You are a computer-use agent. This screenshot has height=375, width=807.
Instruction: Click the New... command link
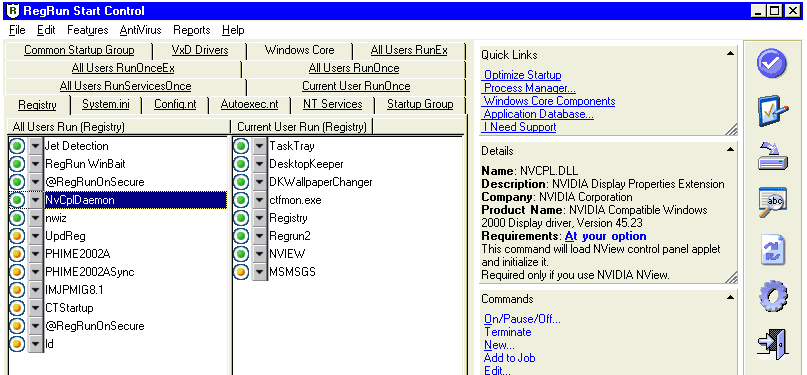point(499,345)
